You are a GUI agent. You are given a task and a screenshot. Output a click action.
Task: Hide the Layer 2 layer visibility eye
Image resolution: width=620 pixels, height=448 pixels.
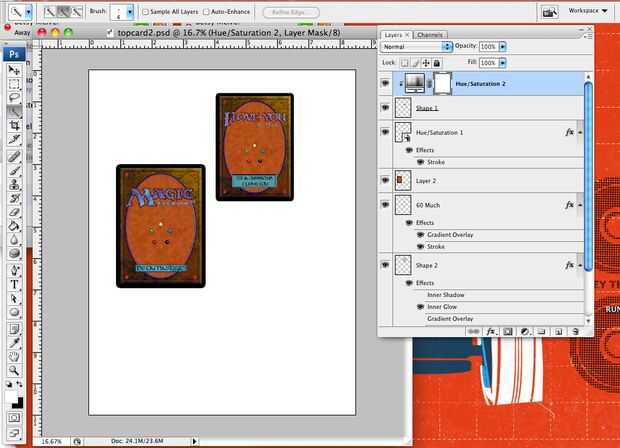pos(386,180)
